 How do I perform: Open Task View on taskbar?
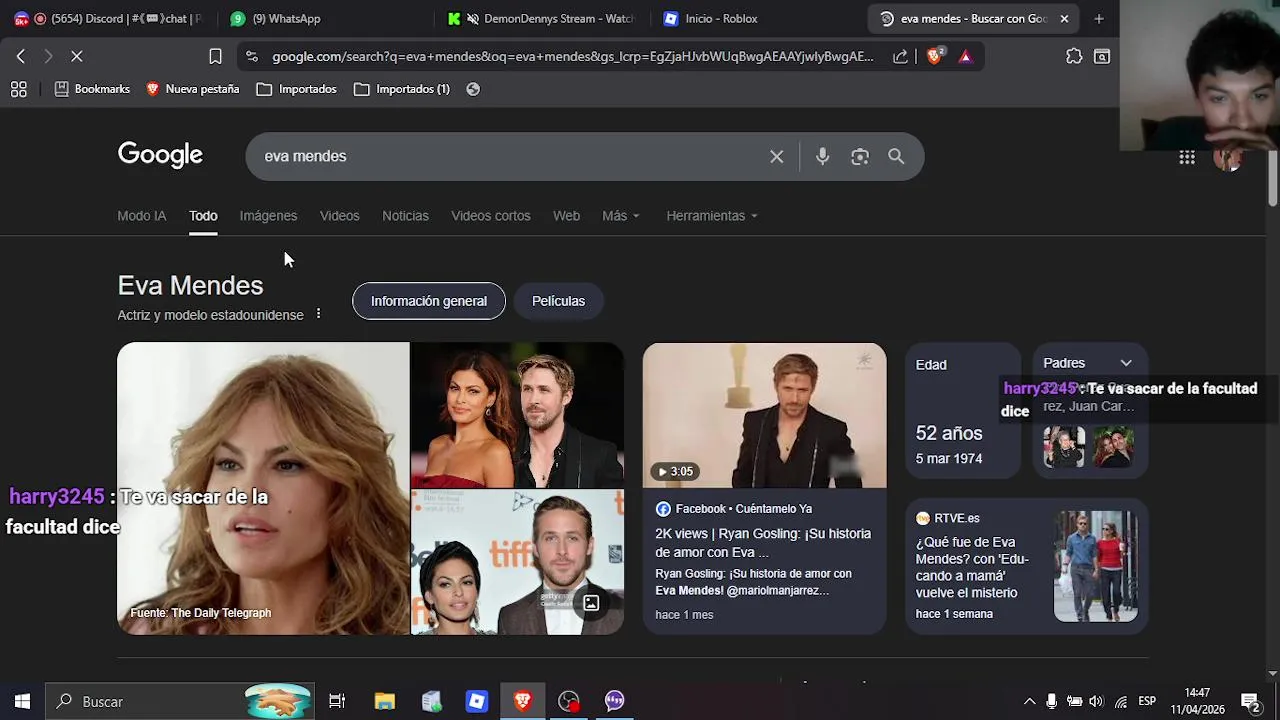337,701
